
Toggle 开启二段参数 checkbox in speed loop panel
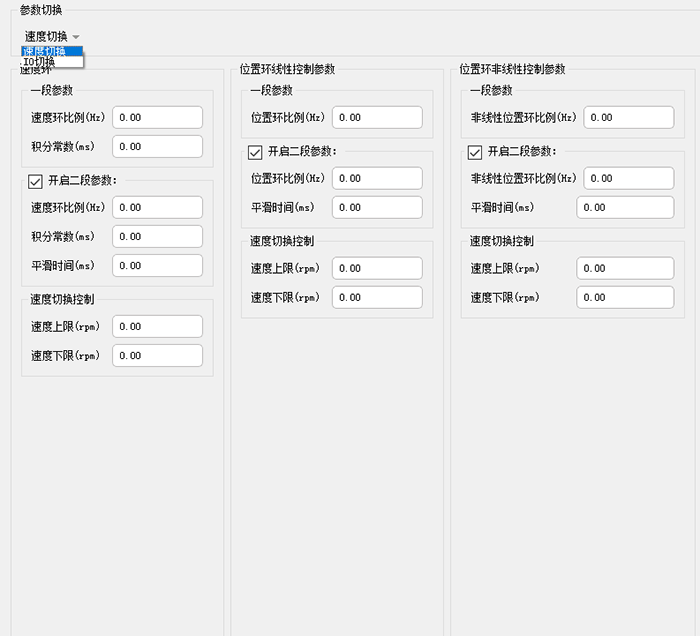(x=36, y=181)
